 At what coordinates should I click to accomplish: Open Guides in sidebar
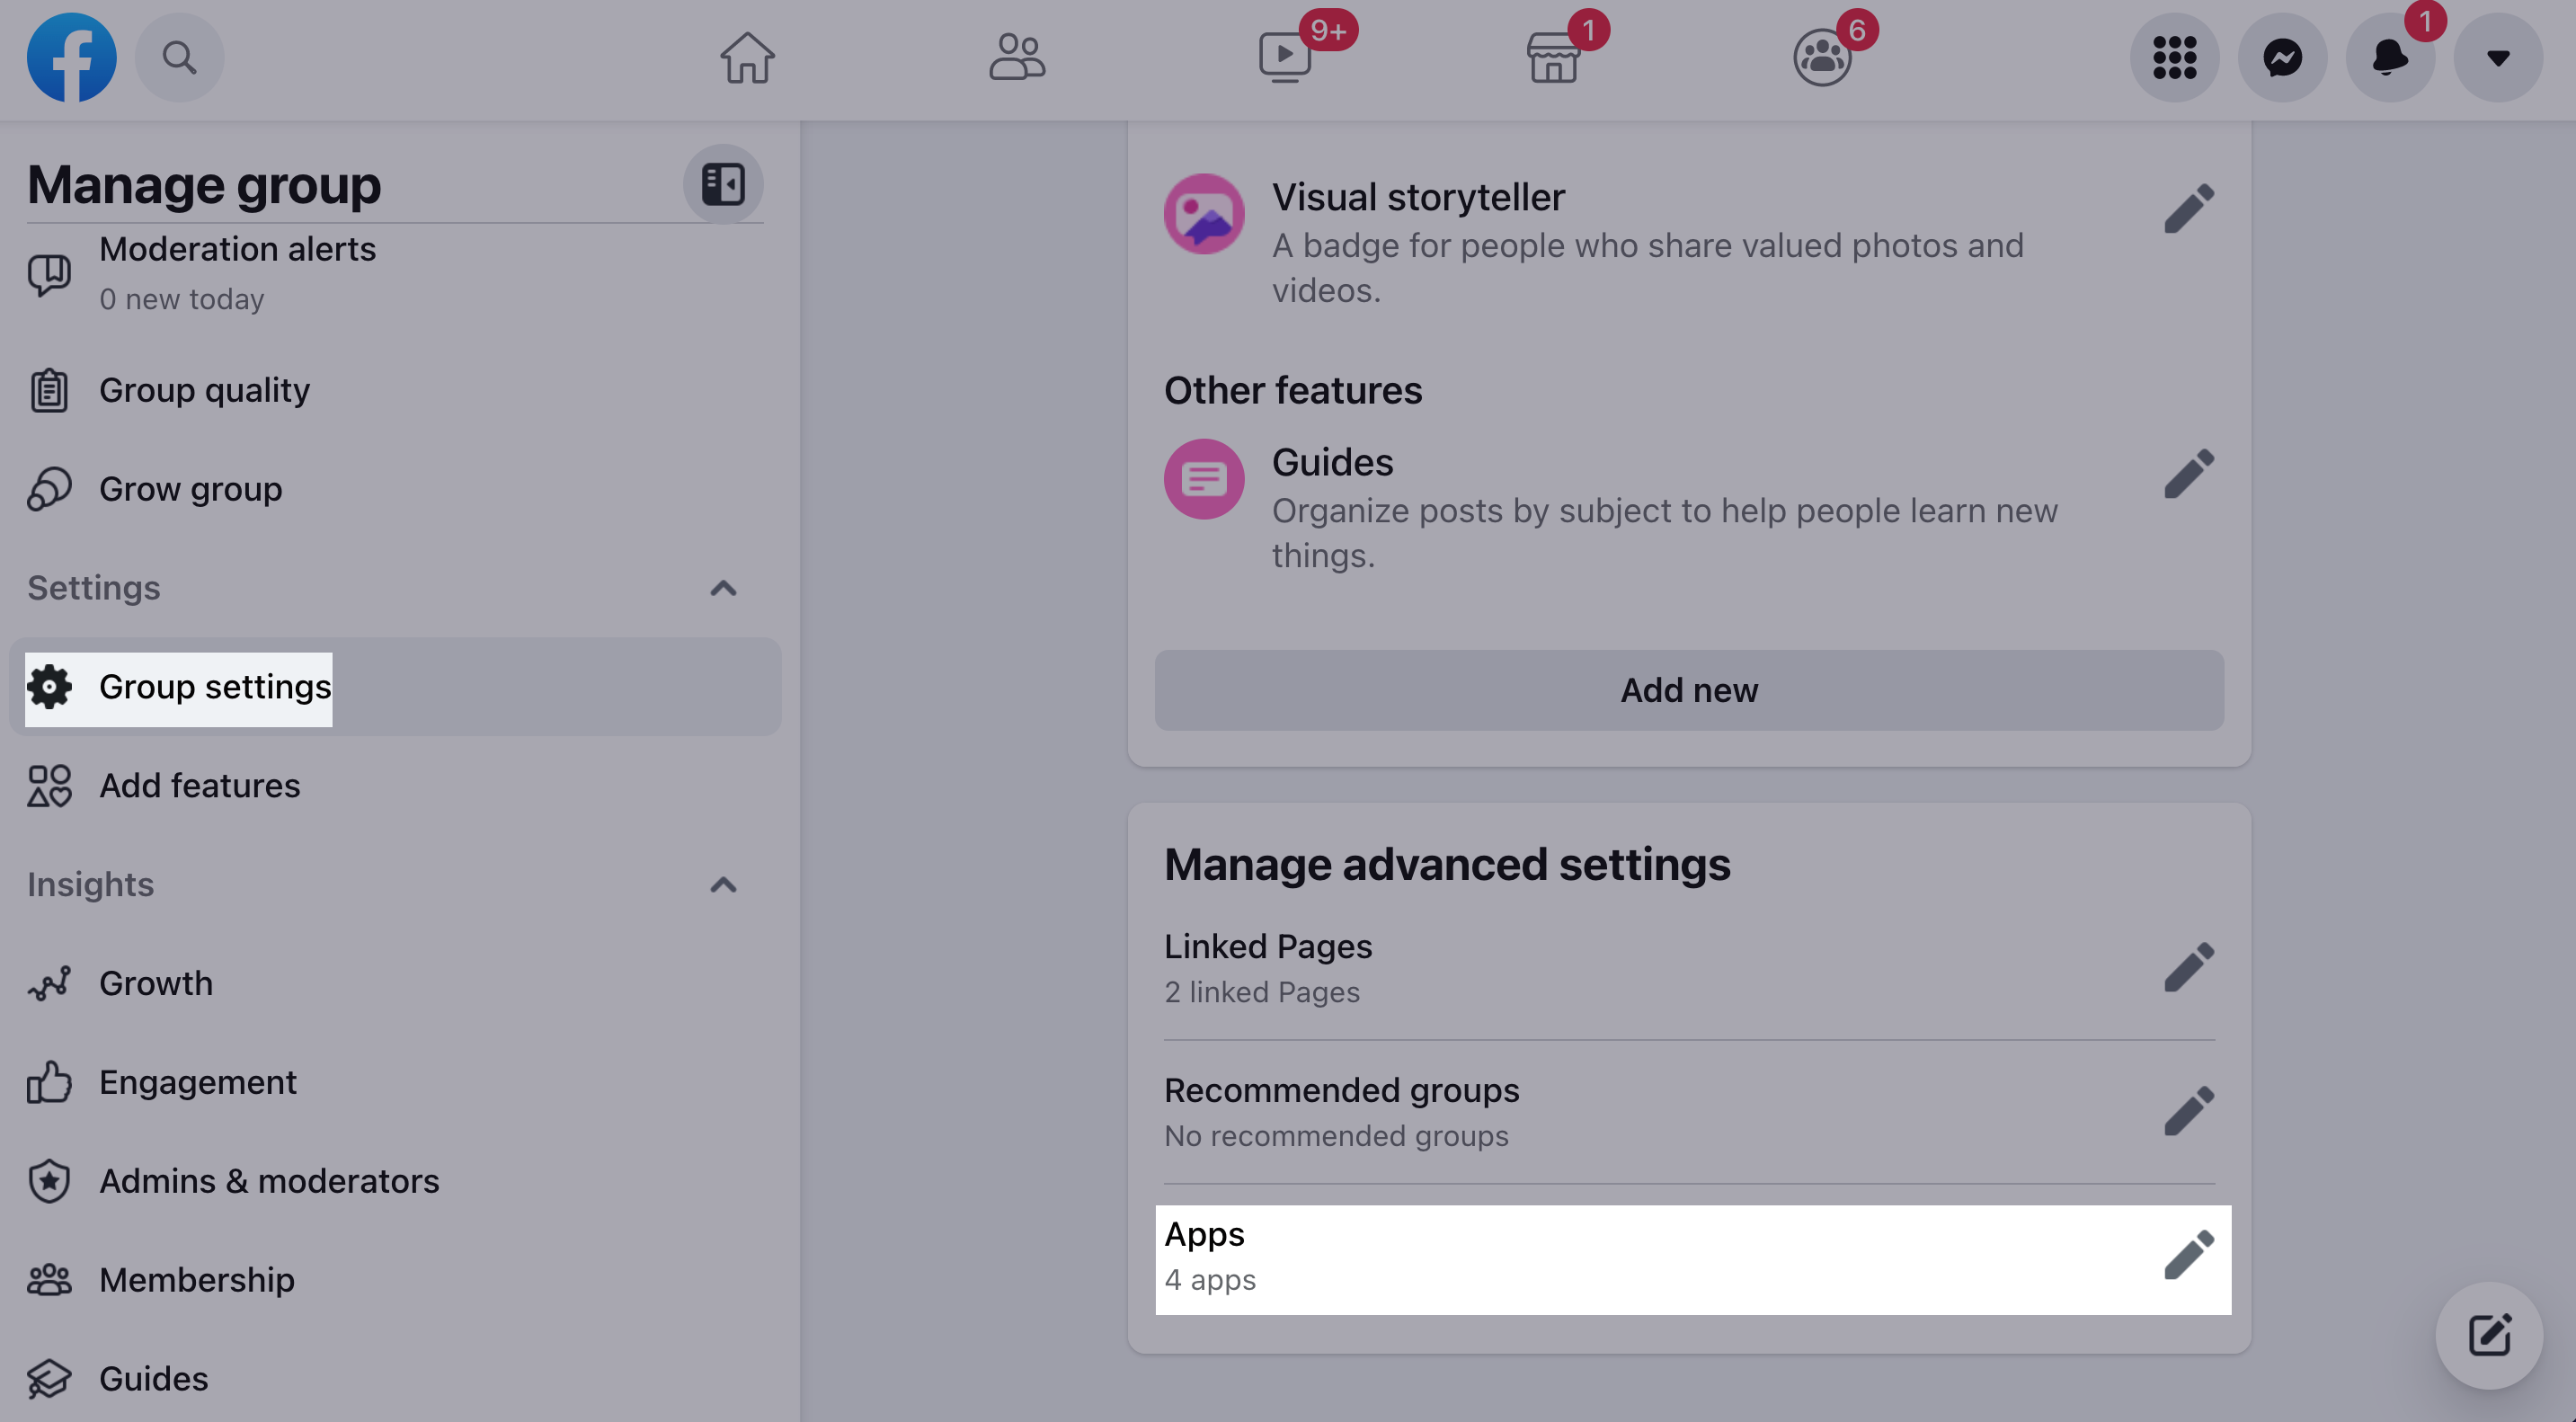click(395, 1379)
